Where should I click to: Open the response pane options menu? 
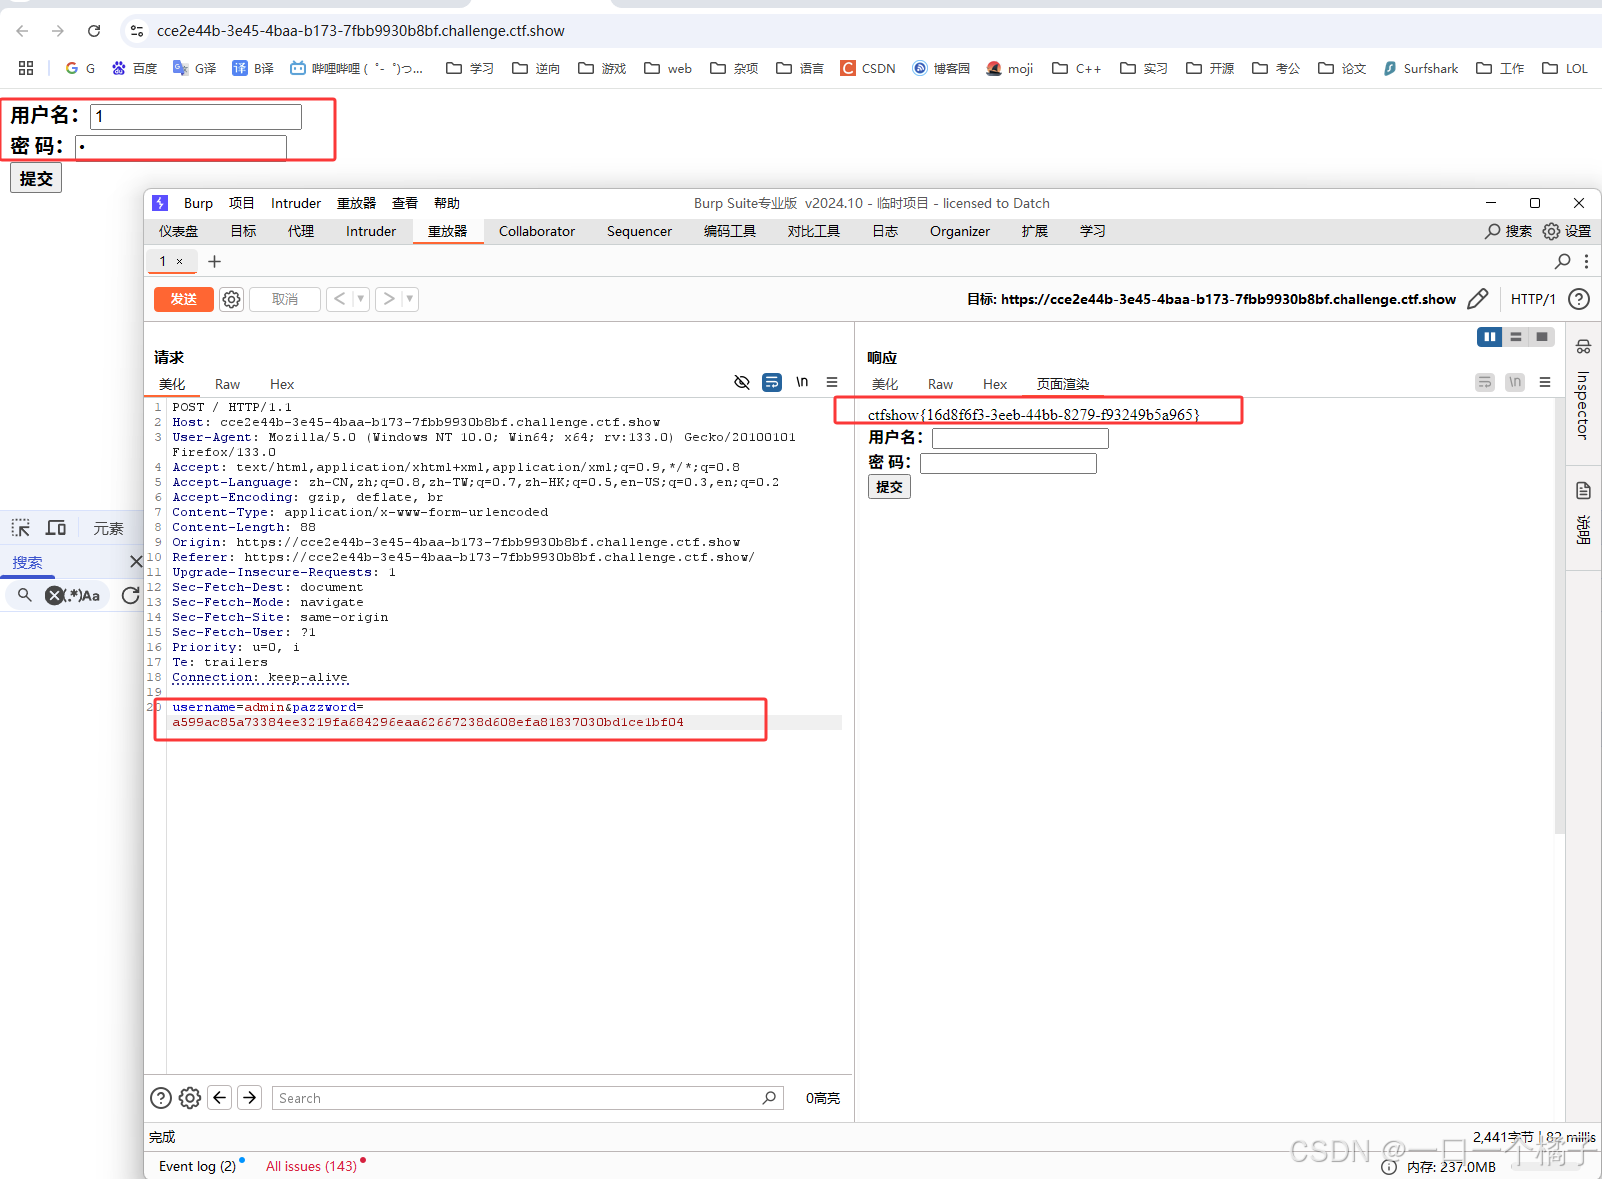click(1545, 382)
